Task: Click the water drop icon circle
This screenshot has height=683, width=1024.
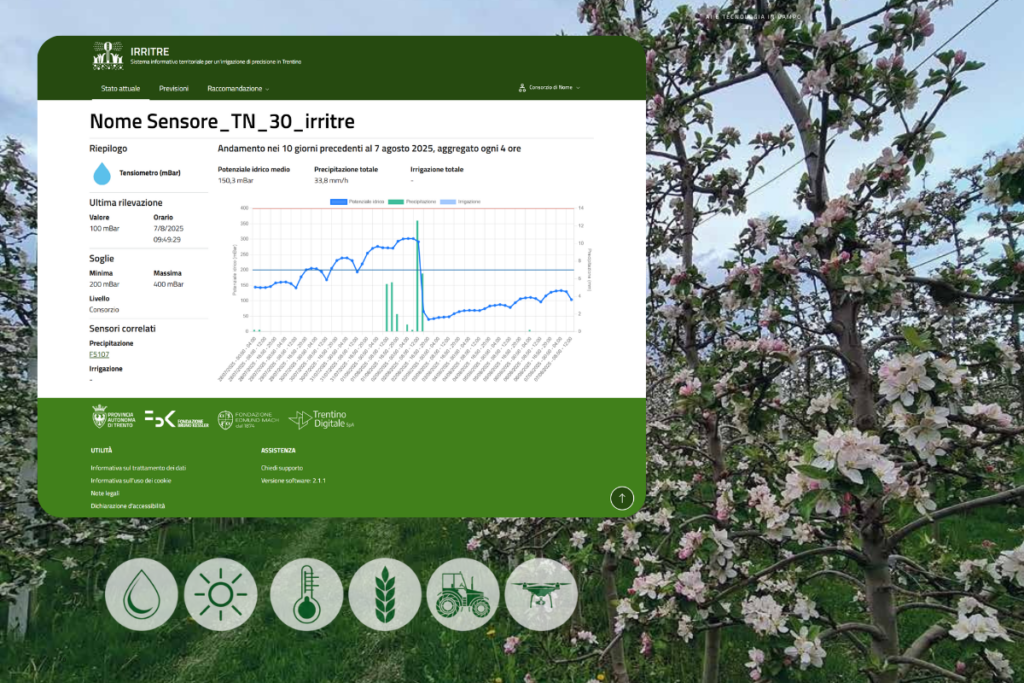Action: (141, 593)
